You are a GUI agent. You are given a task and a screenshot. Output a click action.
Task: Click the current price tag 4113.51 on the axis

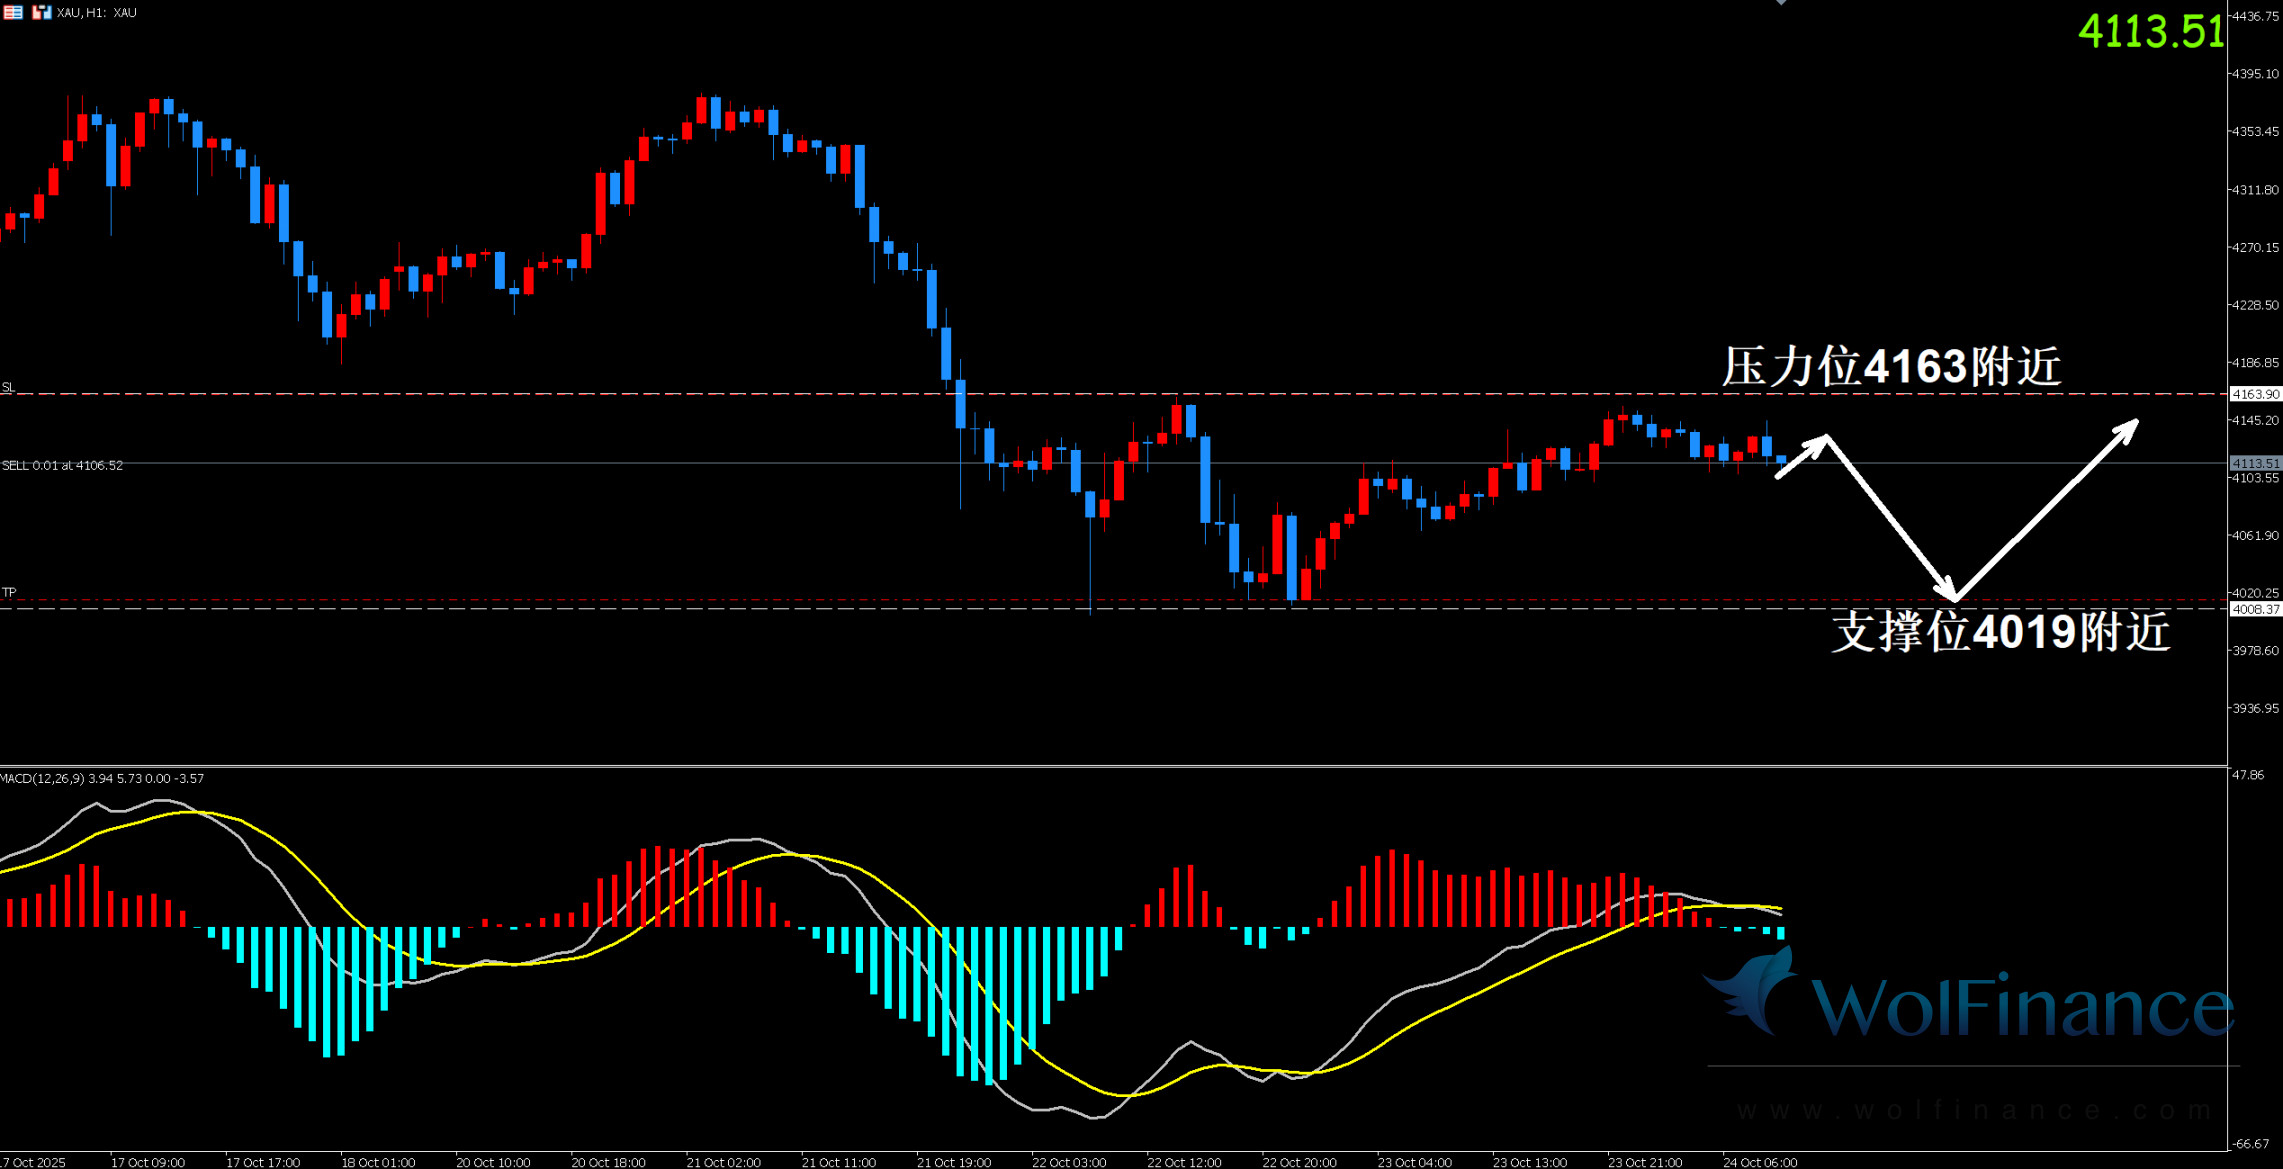[x=2255, y=463]
